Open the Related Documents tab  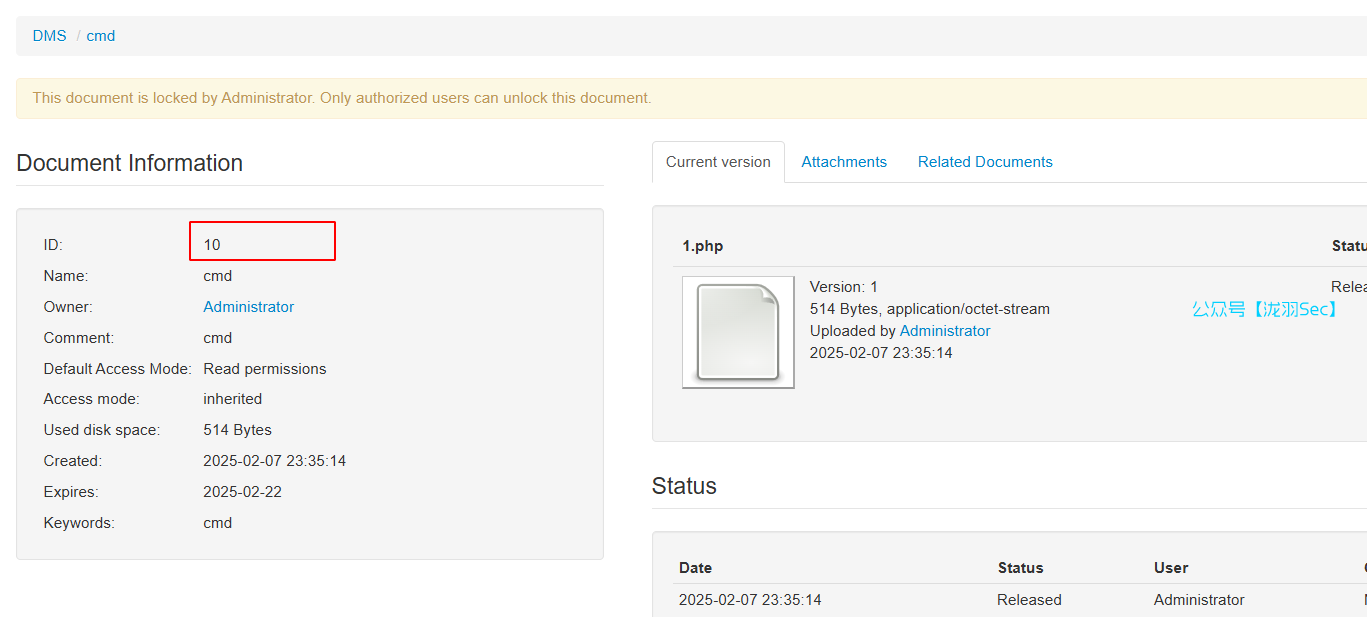click(984, 162)
